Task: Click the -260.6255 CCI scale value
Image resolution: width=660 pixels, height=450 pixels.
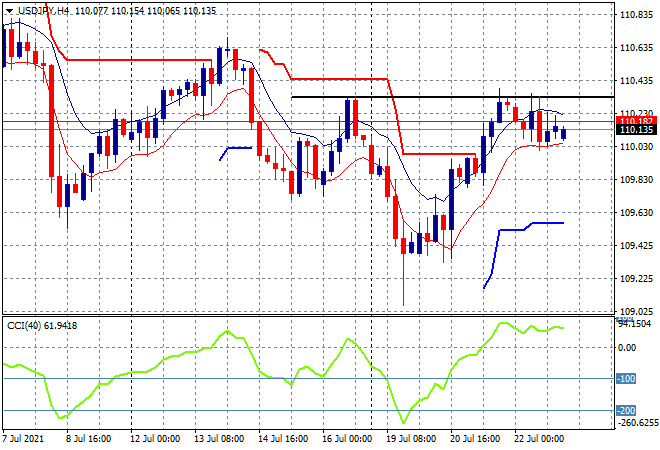Action: pos(637,422)
